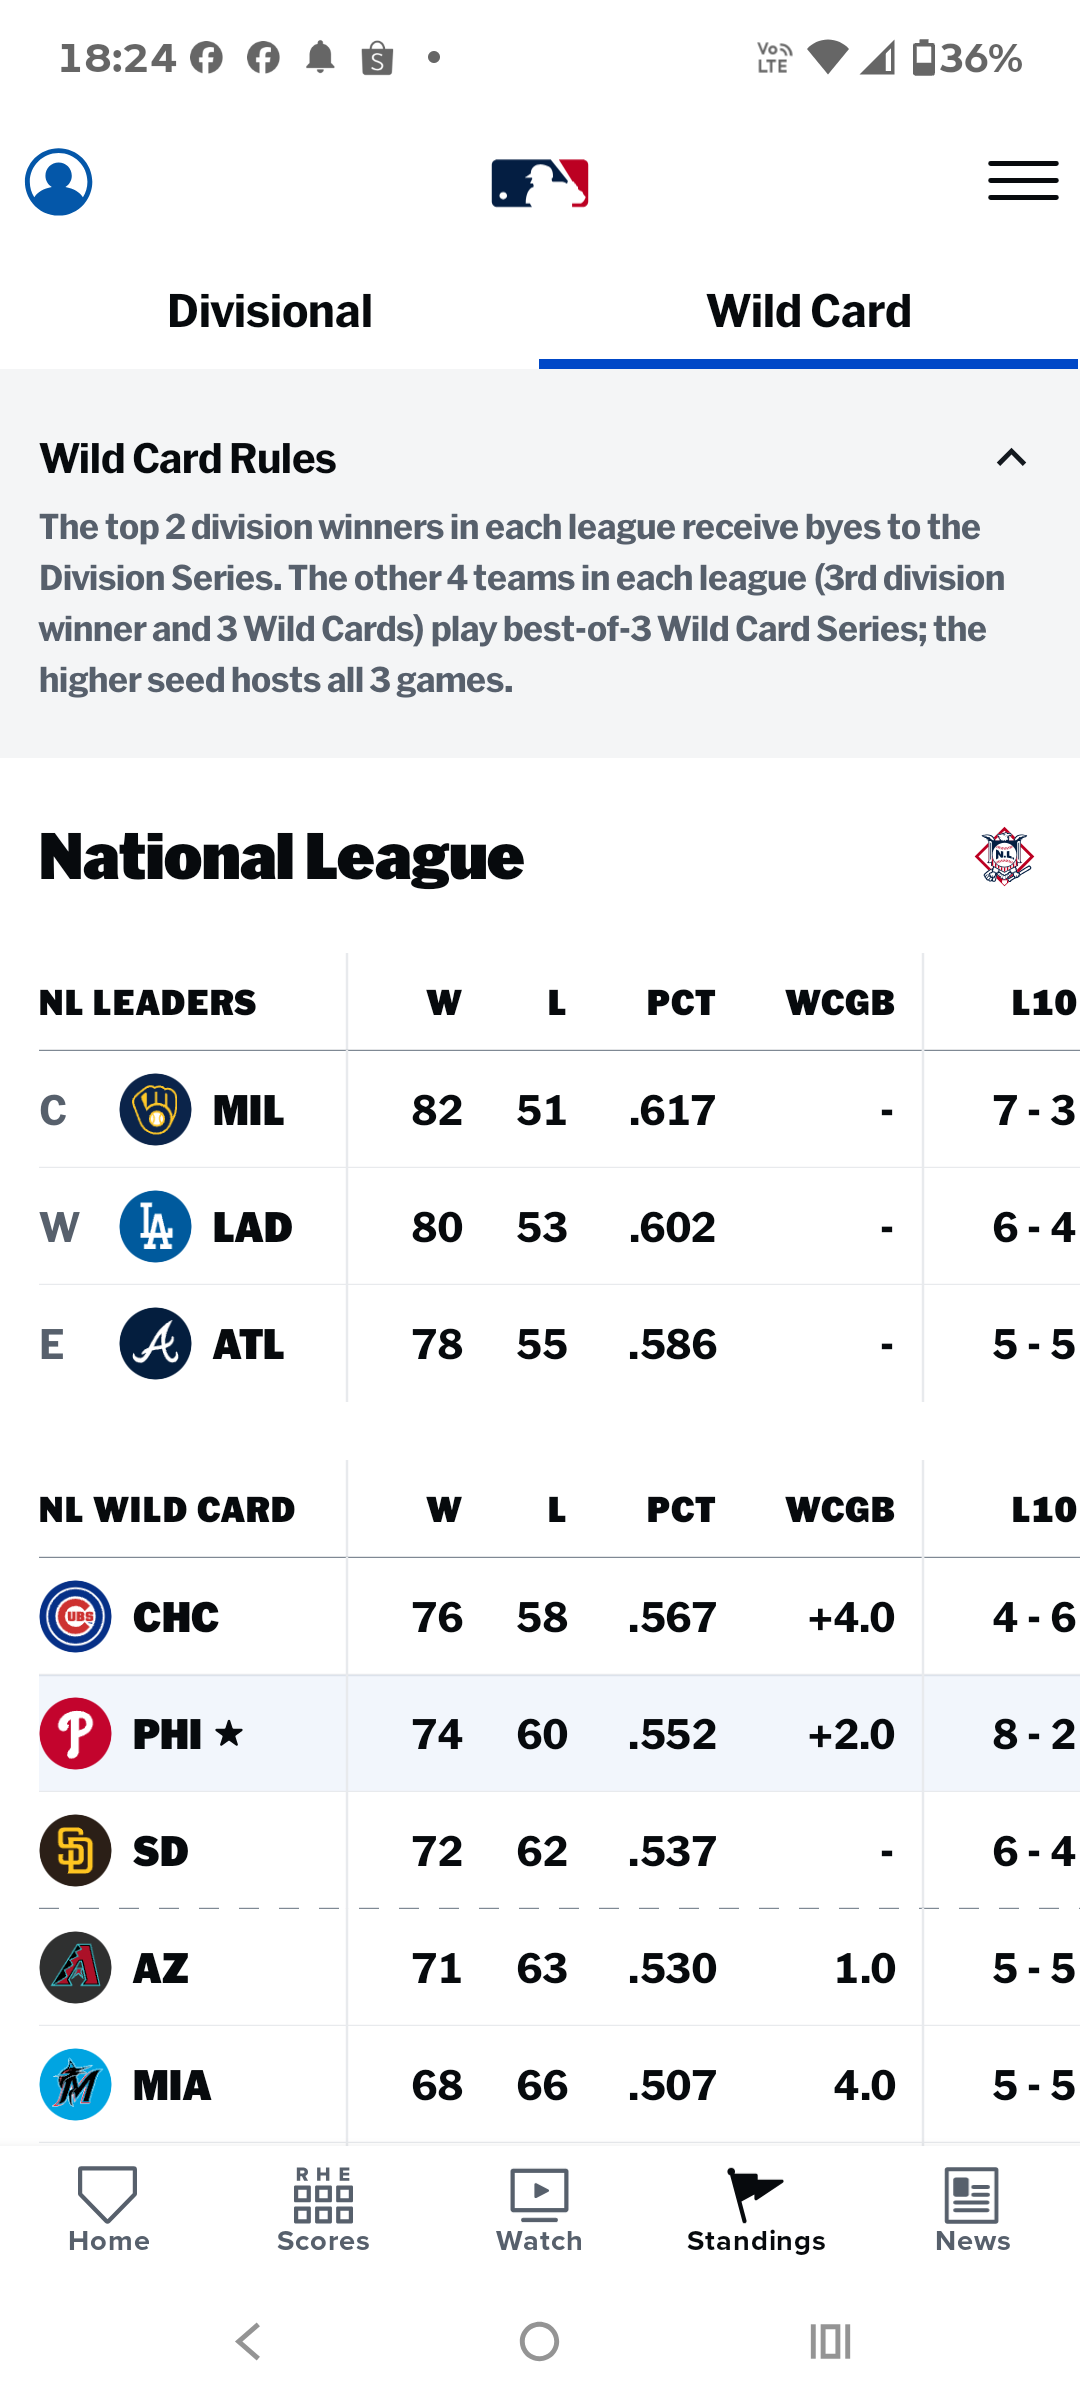Toggle the PHI favorite star
This screenshot has width=1080, height=2400.
pos(229,1733)
